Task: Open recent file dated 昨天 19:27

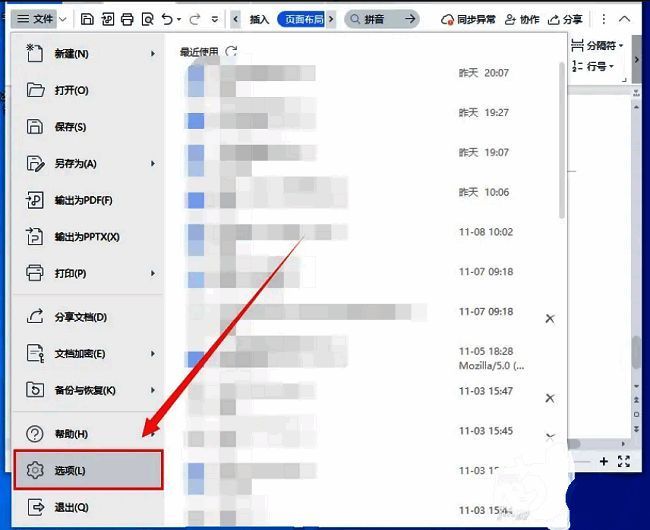Action: pos(348,113)
